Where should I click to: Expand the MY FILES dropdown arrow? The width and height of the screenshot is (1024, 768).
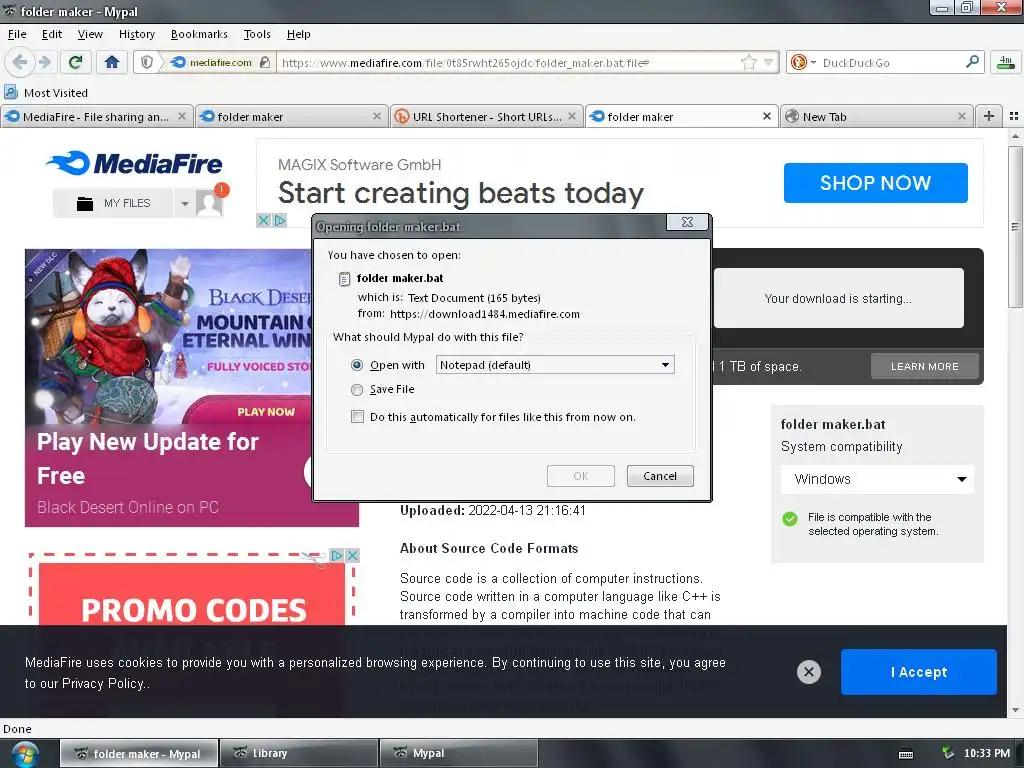tap(185, 204)
